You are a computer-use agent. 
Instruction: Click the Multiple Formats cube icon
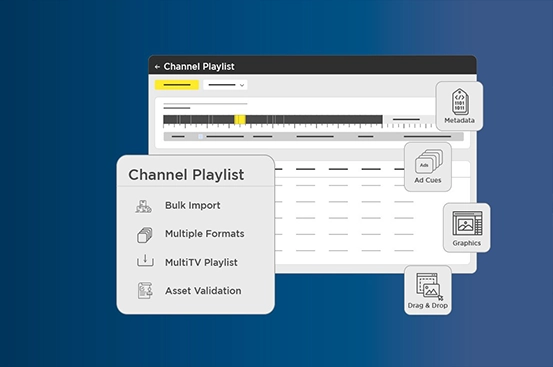pos(145,235)
